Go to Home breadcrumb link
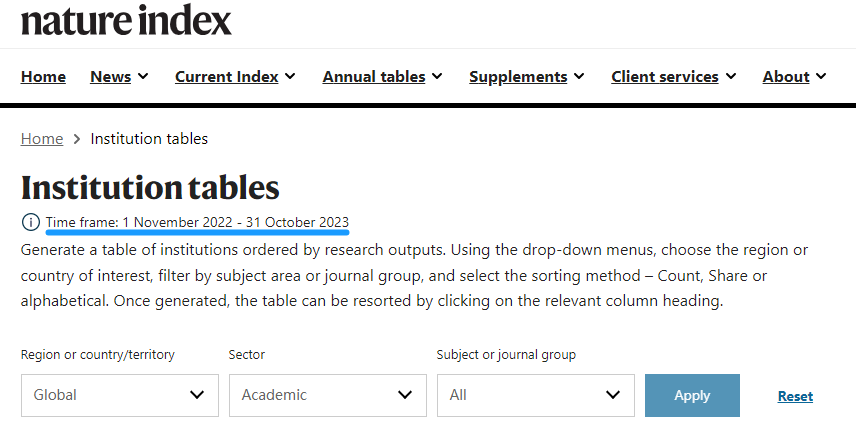The height and width of the screenshot is (436, 856). 42,139
